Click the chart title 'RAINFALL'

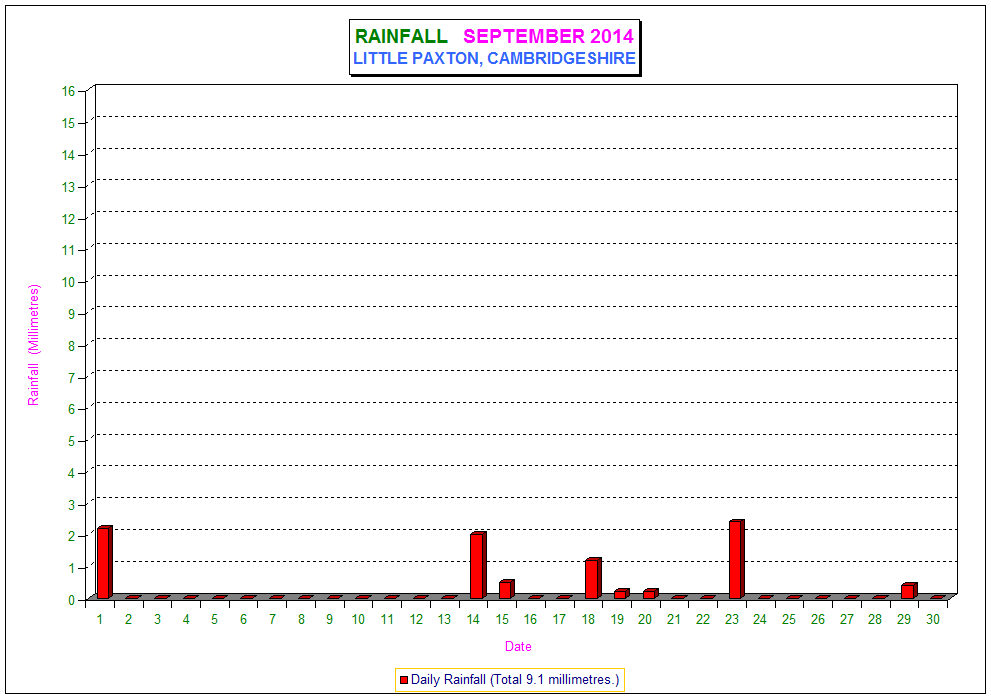point(401,37)
